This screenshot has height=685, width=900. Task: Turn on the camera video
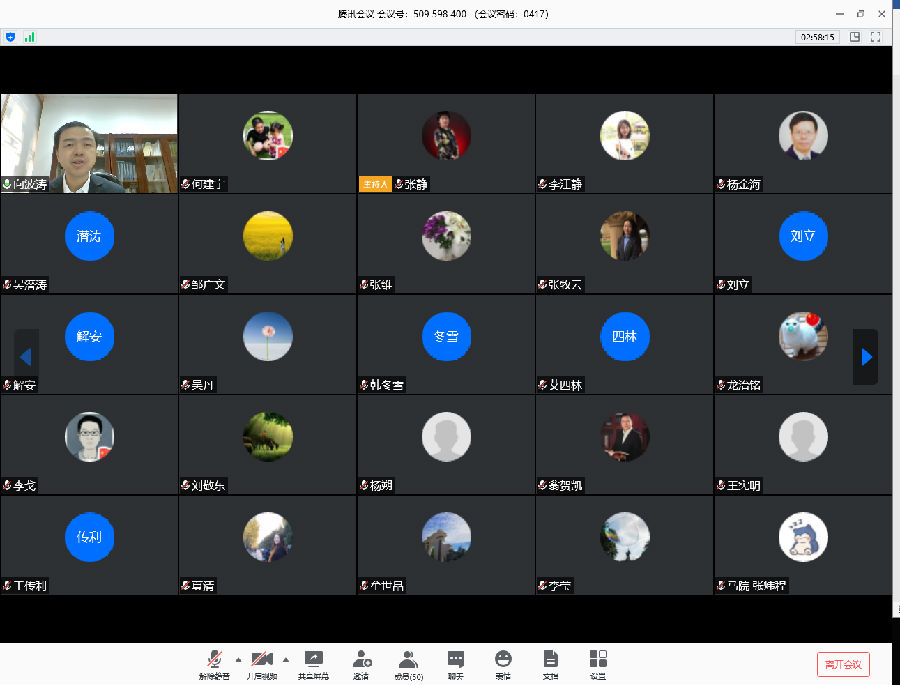tap(262, 662)
